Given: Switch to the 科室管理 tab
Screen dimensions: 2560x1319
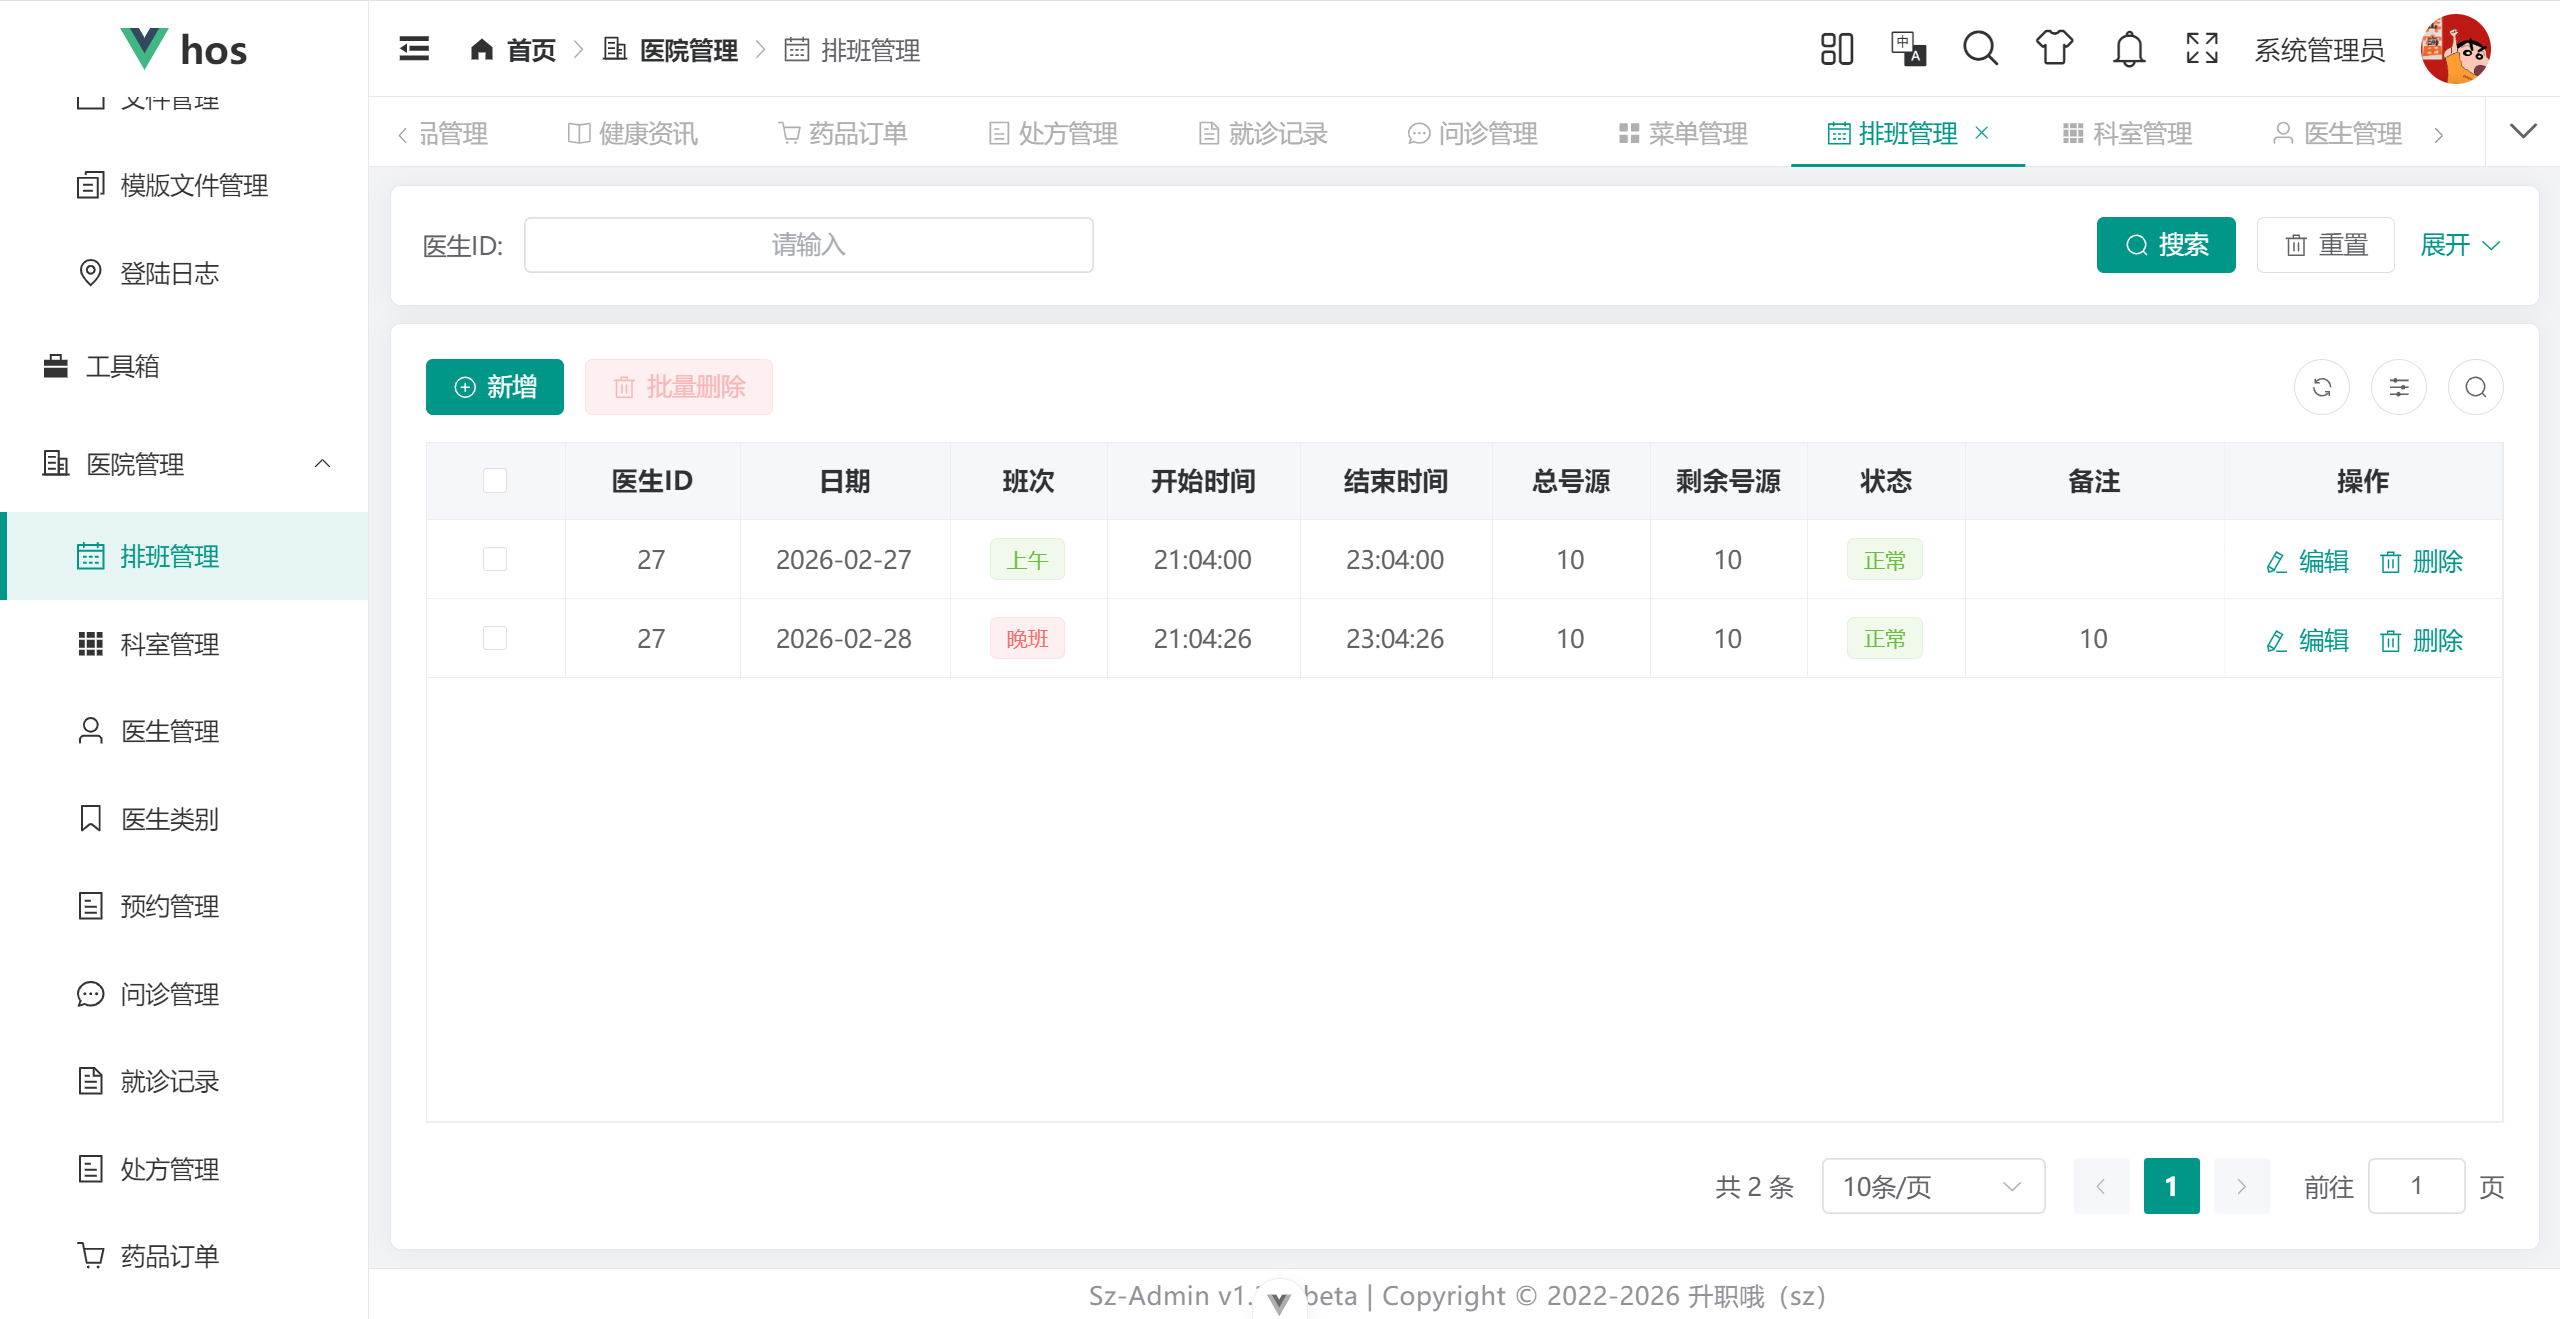Looking at the screenshot, I should (2128, 133).
